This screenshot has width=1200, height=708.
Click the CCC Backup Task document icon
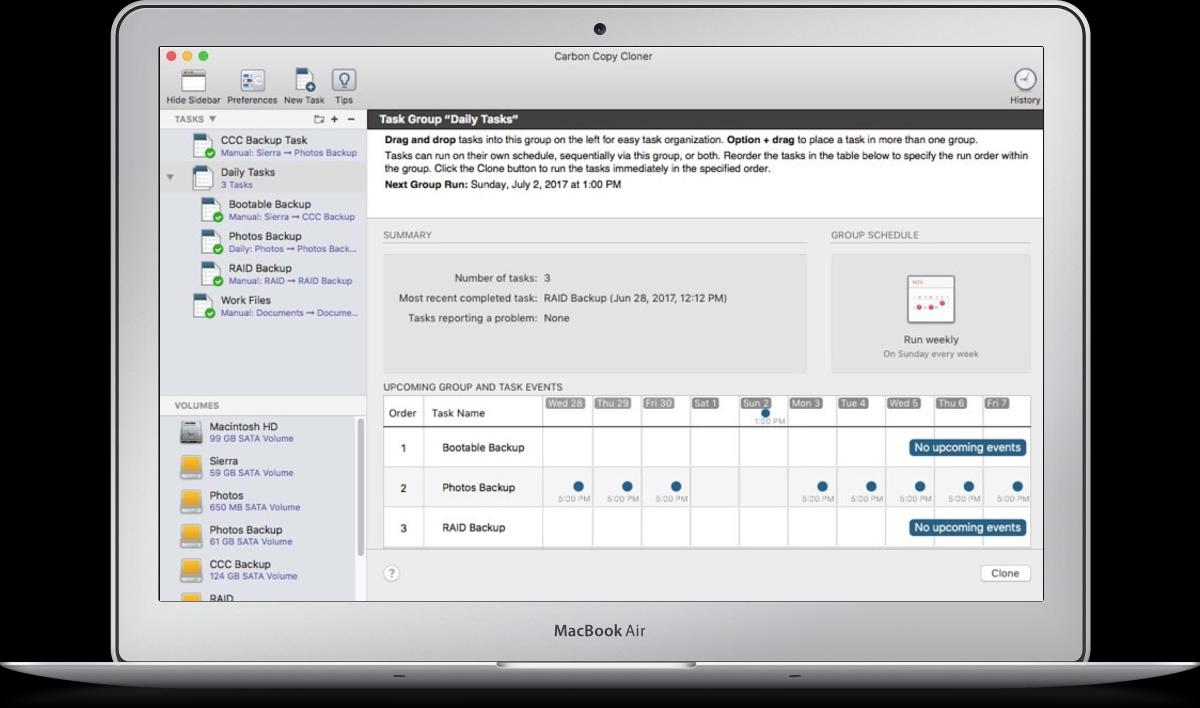point(204,146)
